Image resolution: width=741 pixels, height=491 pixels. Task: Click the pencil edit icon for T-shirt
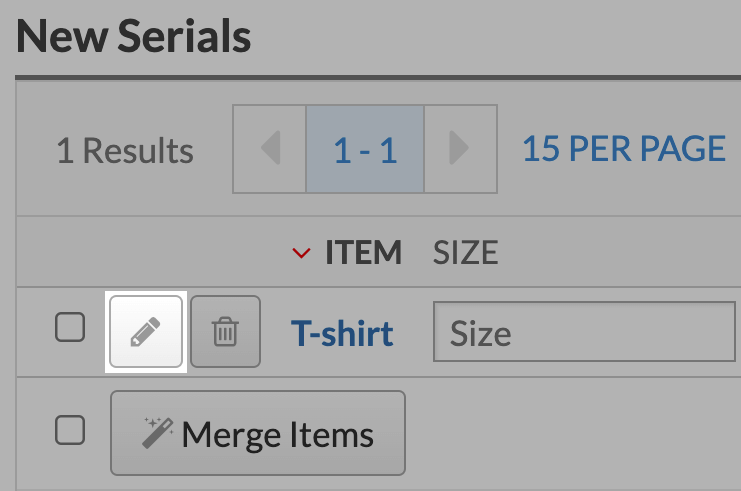click(146, 332)
